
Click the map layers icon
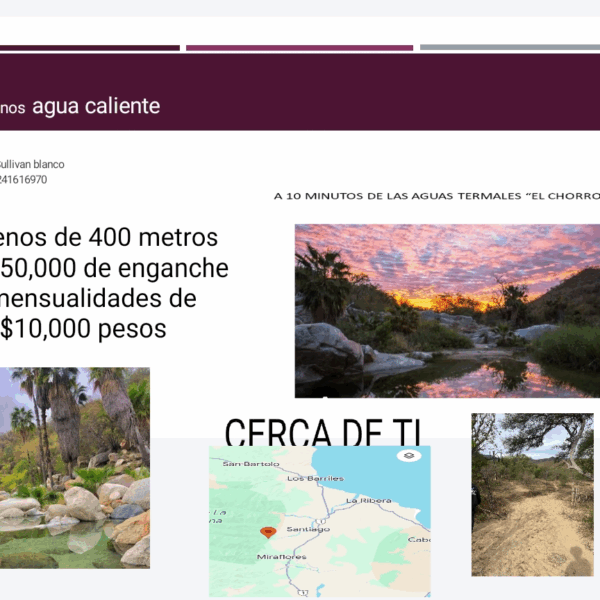[409, 455]
